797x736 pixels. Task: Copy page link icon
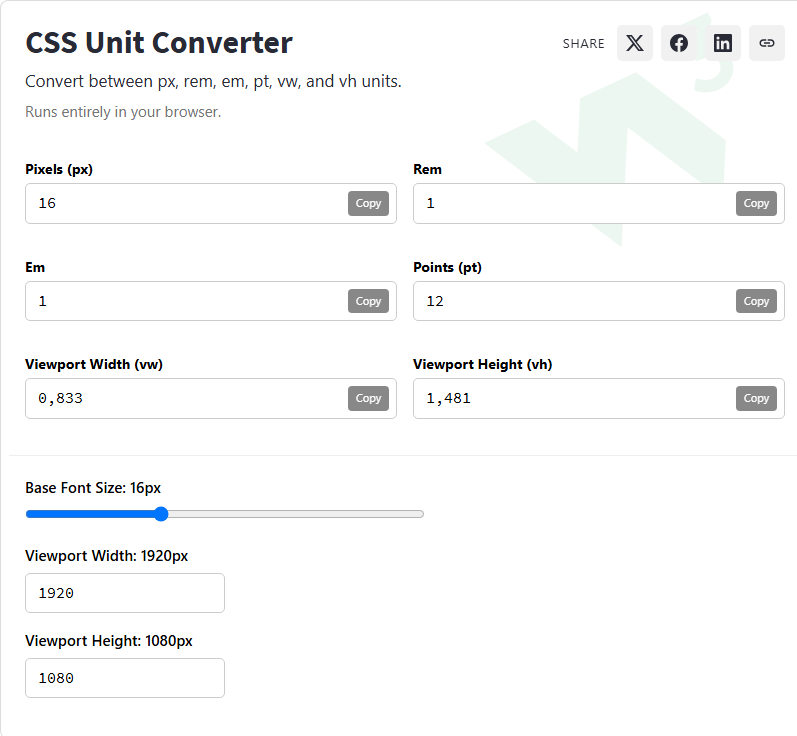click(x=767, y=43)
